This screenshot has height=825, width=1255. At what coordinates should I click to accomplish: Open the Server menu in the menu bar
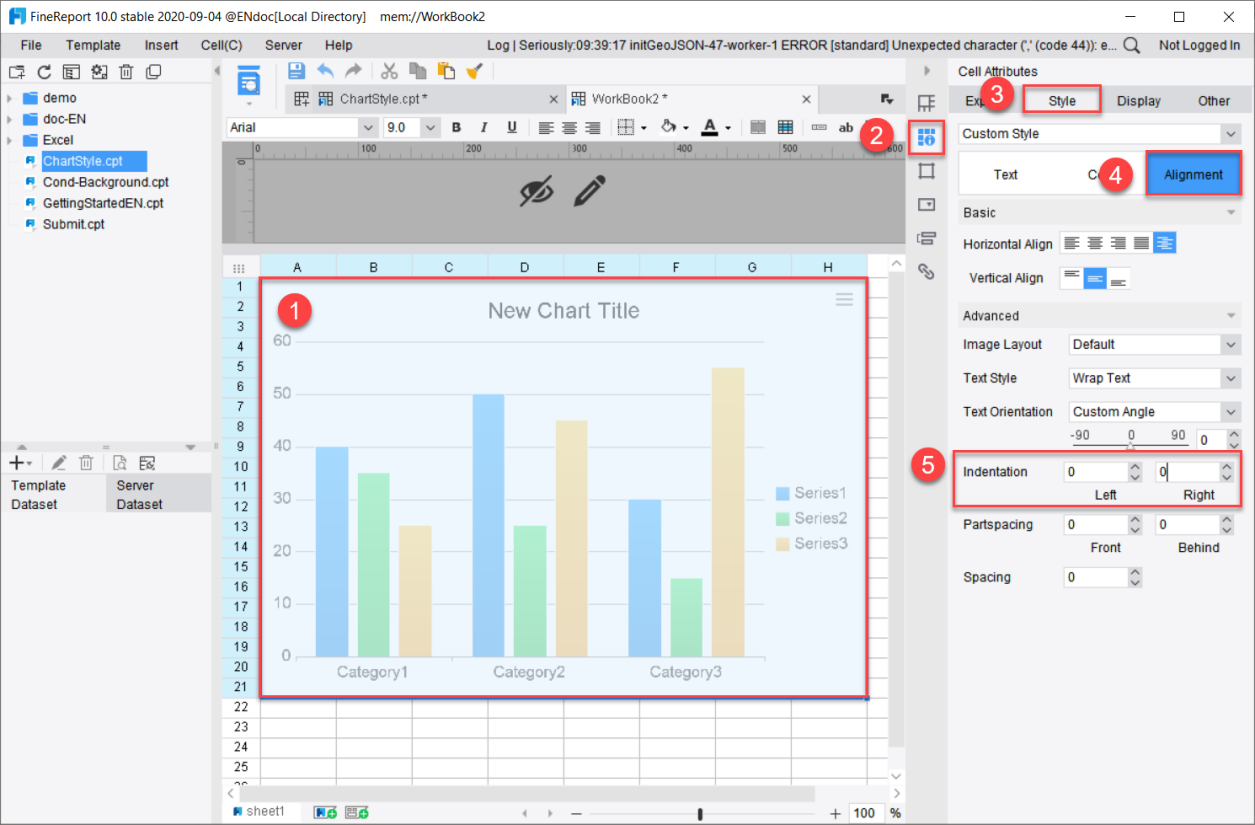pos(283,45)
